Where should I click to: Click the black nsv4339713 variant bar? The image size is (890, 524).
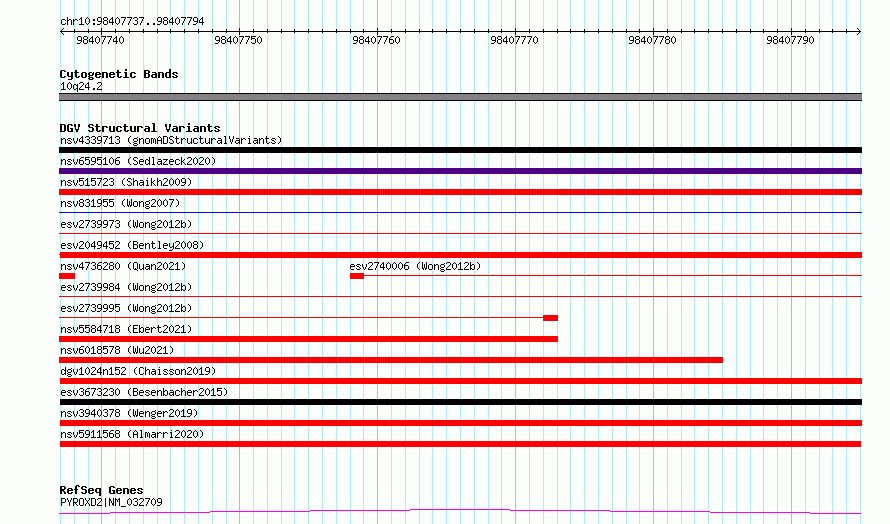pos(460,150)
